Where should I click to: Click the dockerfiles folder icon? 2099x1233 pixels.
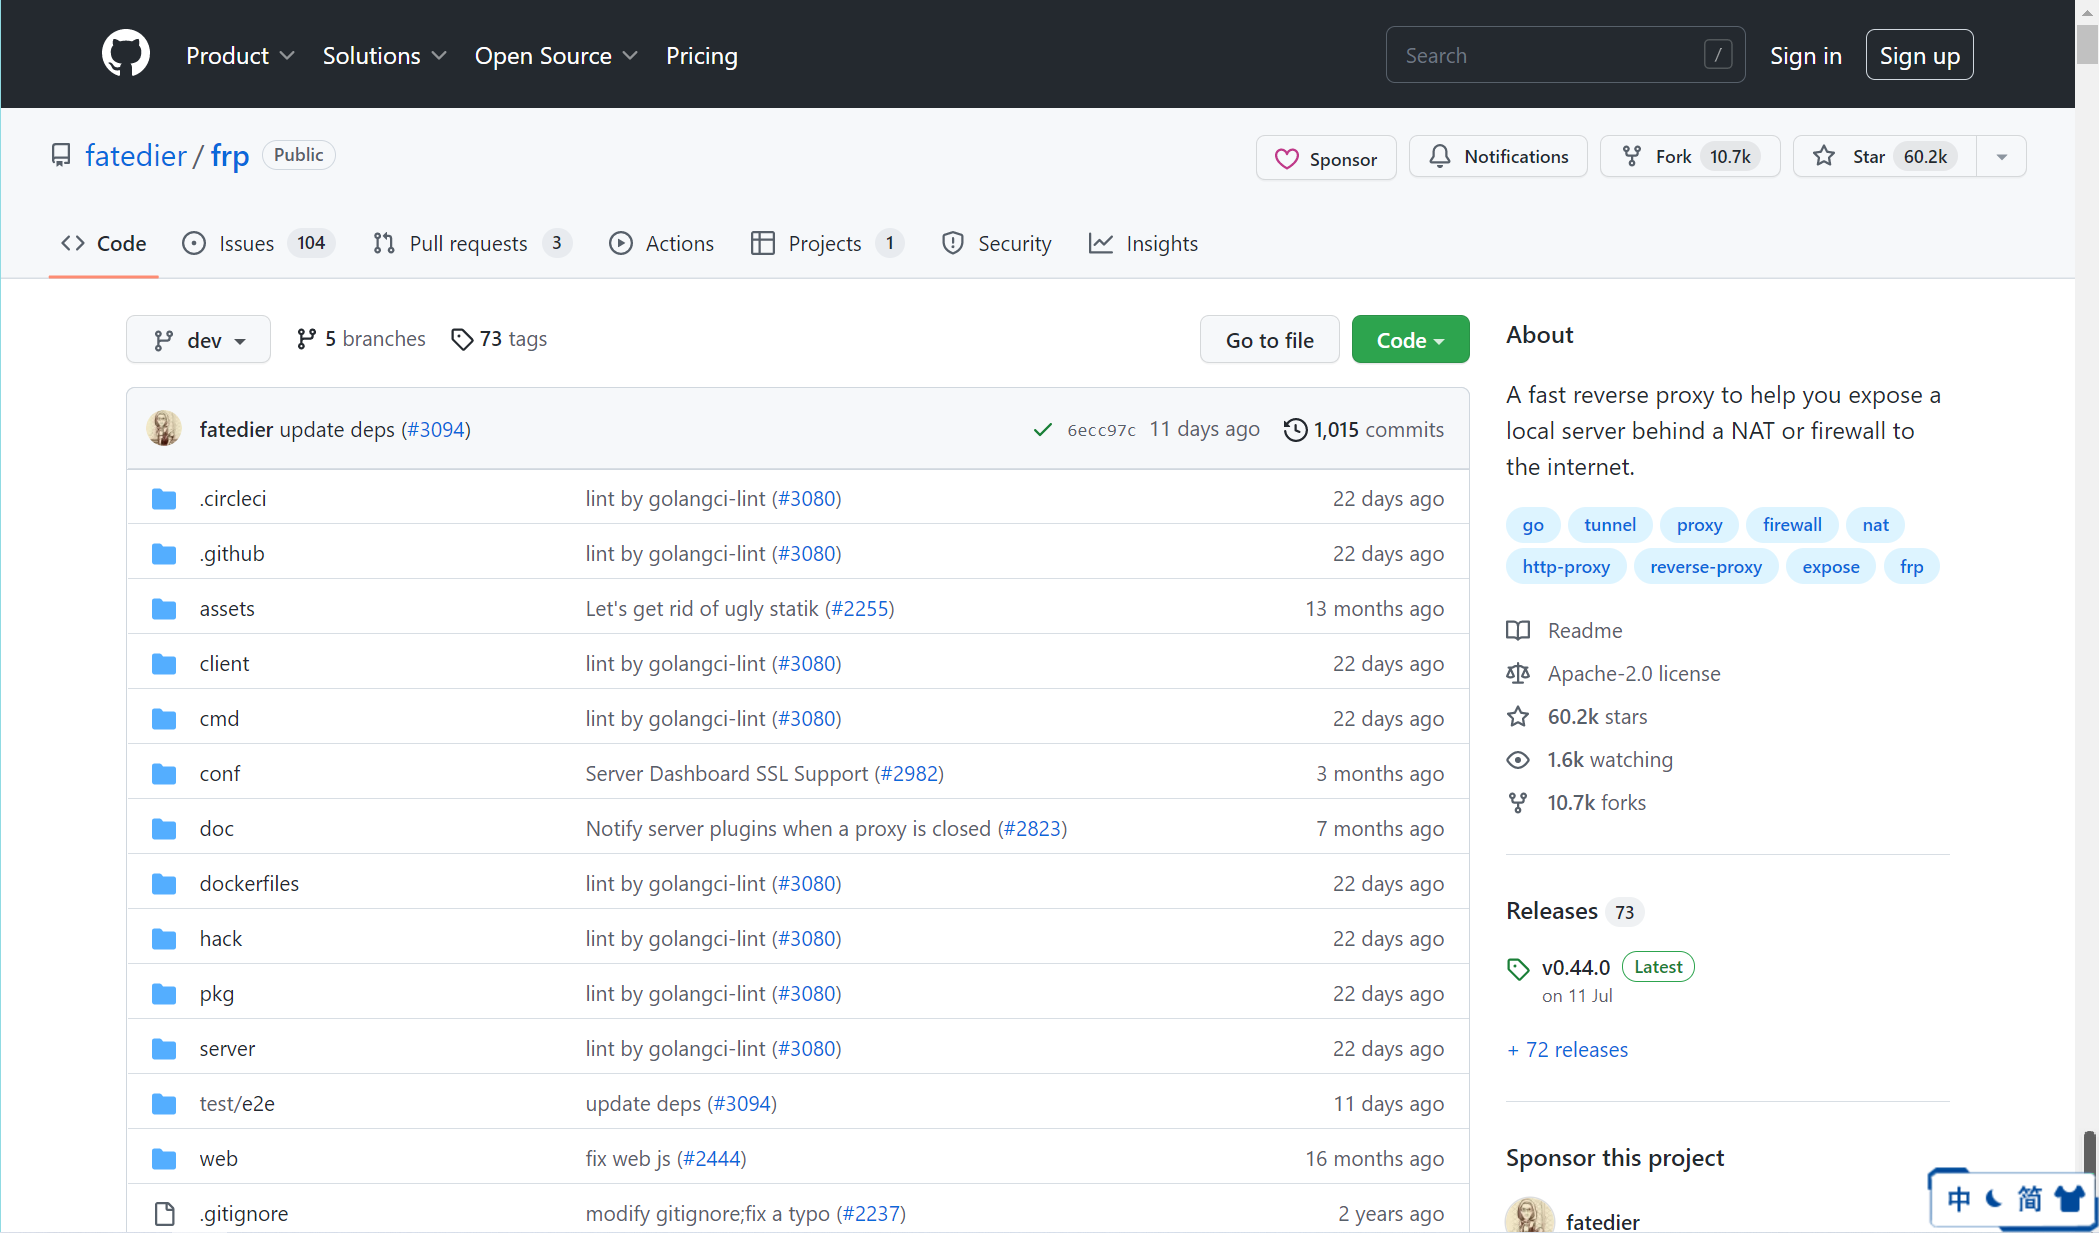[164, 883]
